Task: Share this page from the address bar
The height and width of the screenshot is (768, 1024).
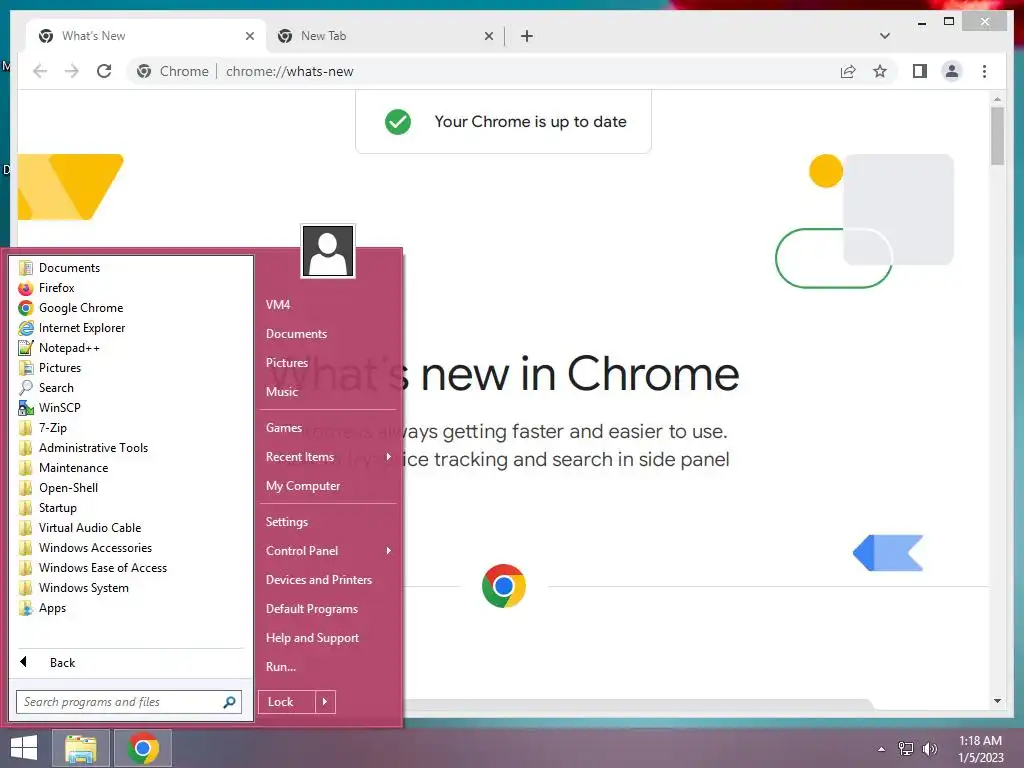Action: (848, 71)
